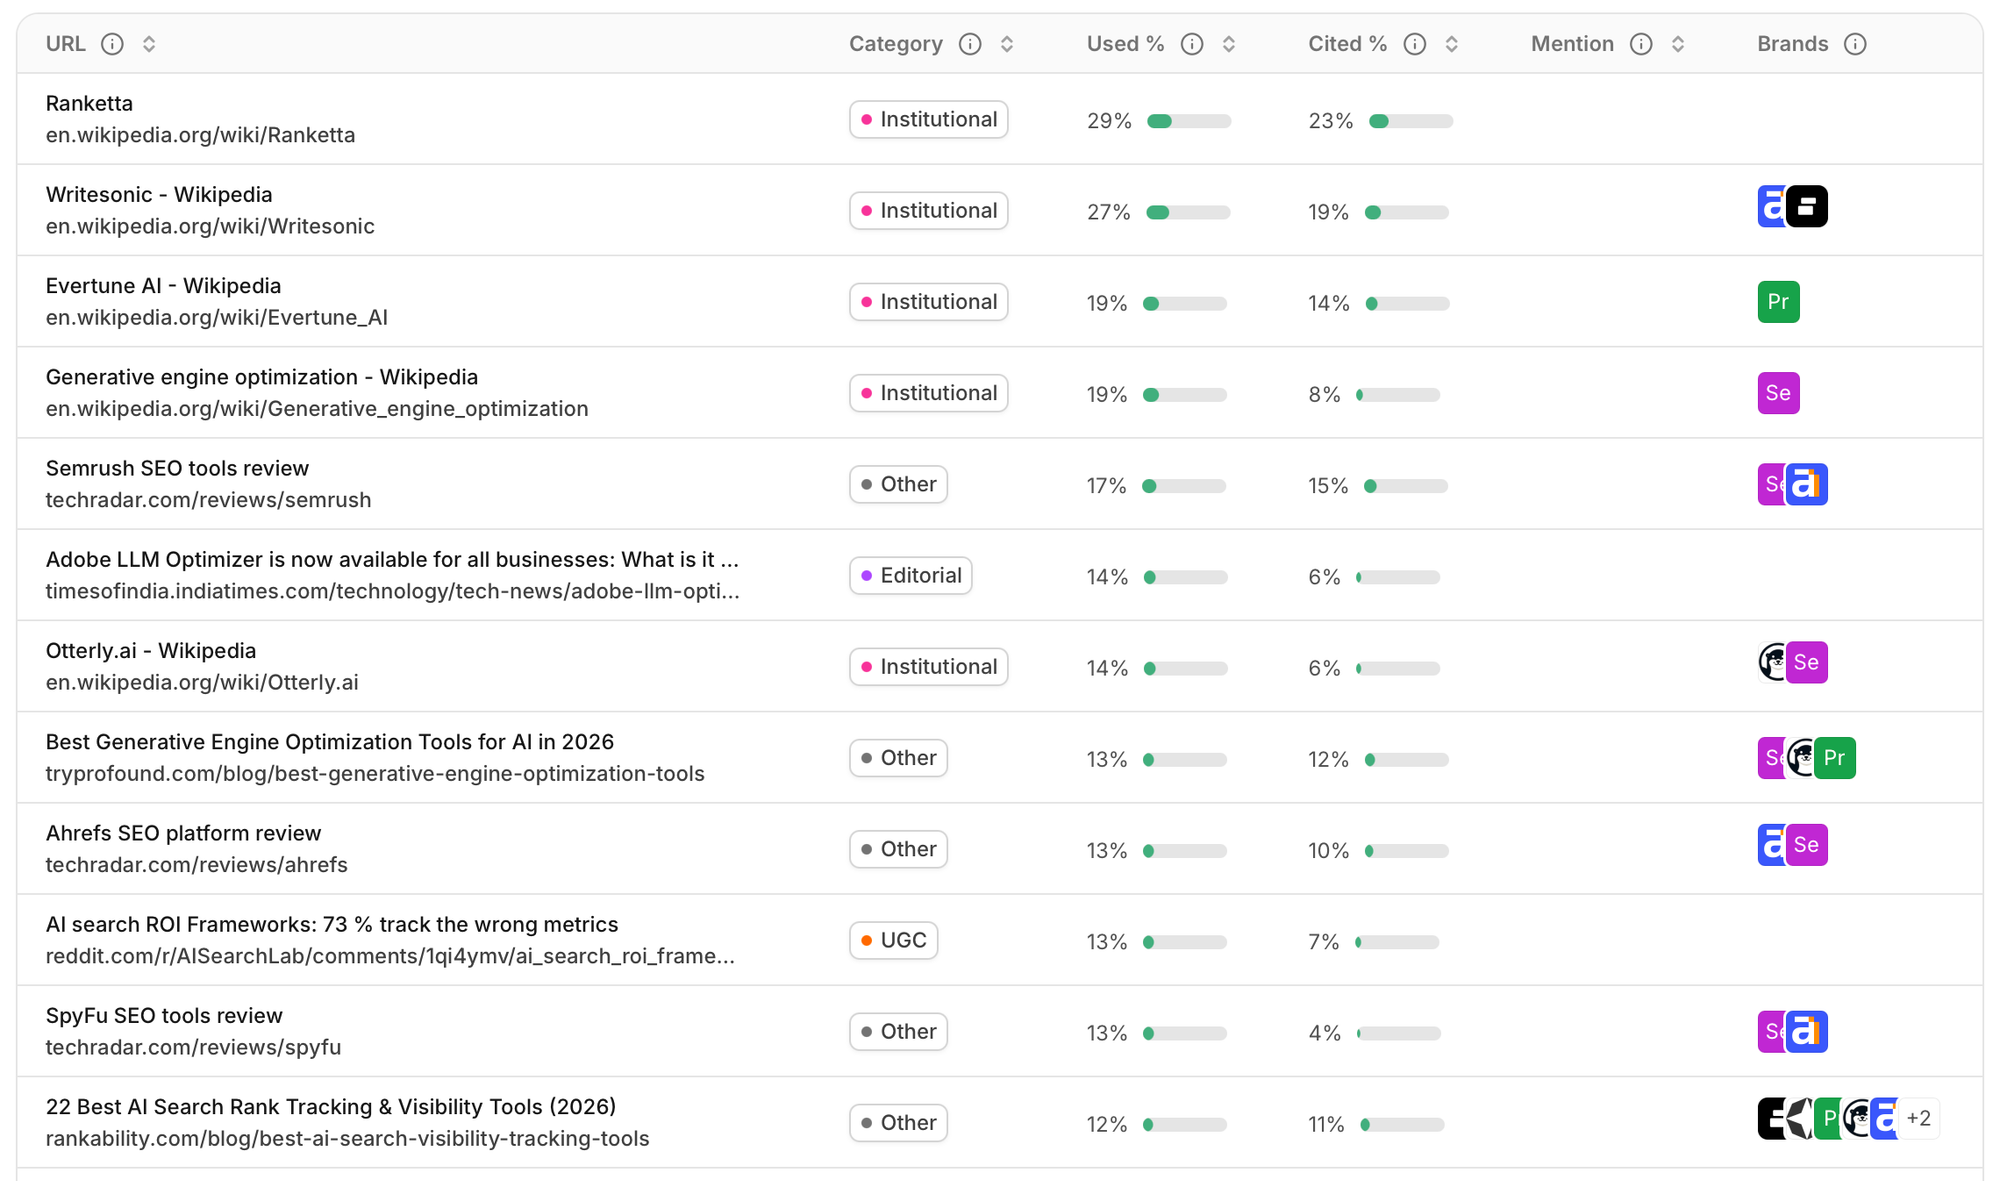The height and width of the screenshot is (1181, 2000).
Task: Open the Evertune AI - Wikipedia link
Action: coord(163,286)
